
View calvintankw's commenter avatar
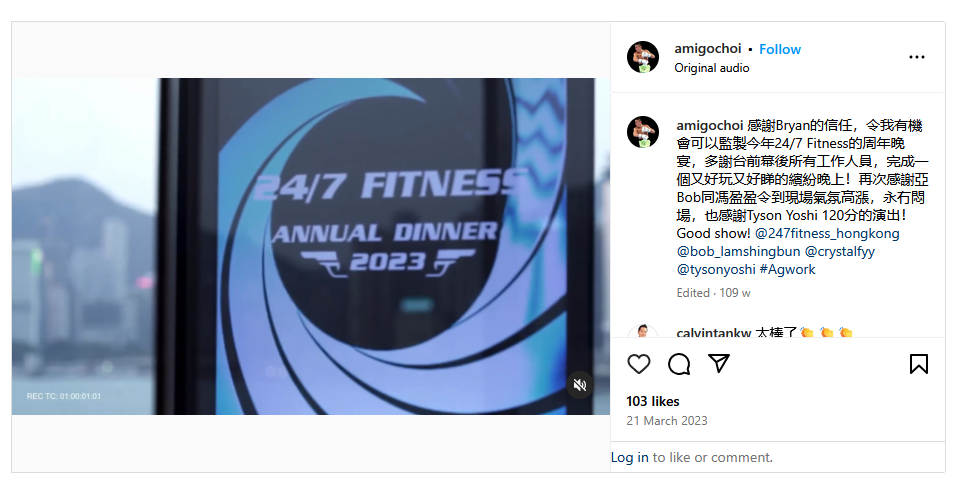pyautogui.click(x=643, y=331)
